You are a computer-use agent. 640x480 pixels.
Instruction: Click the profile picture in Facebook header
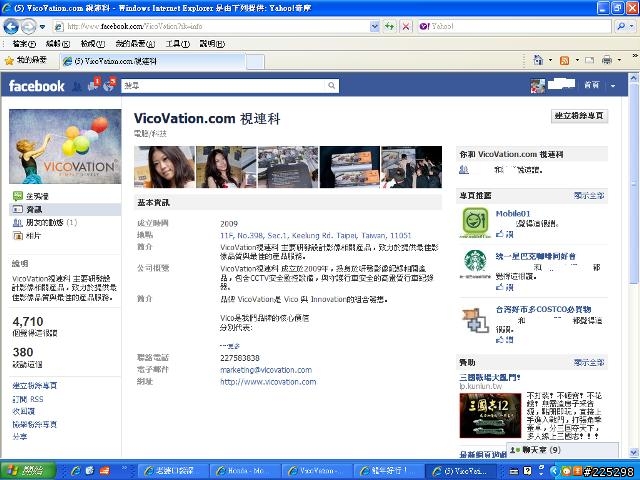point(538,86)
